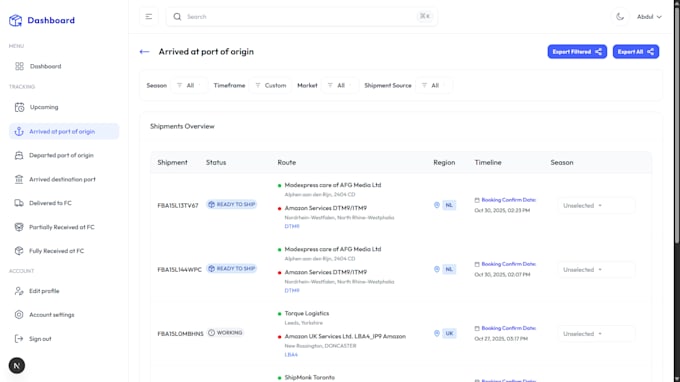Screen dimensions: 680x382
Task: Click the round N avatar badge
Action: tap(16, 366)
